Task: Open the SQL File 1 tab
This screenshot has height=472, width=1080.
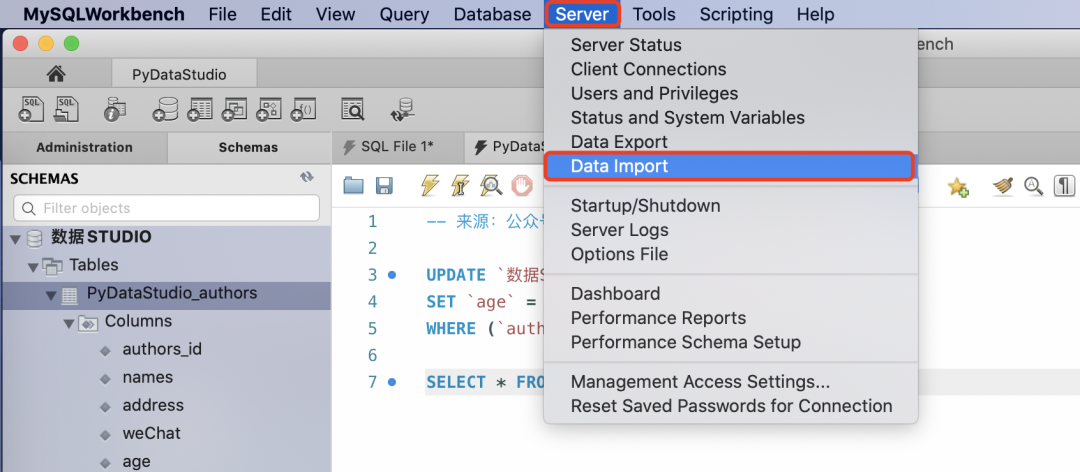Action: pyautogui.click(x=397, y=147)
